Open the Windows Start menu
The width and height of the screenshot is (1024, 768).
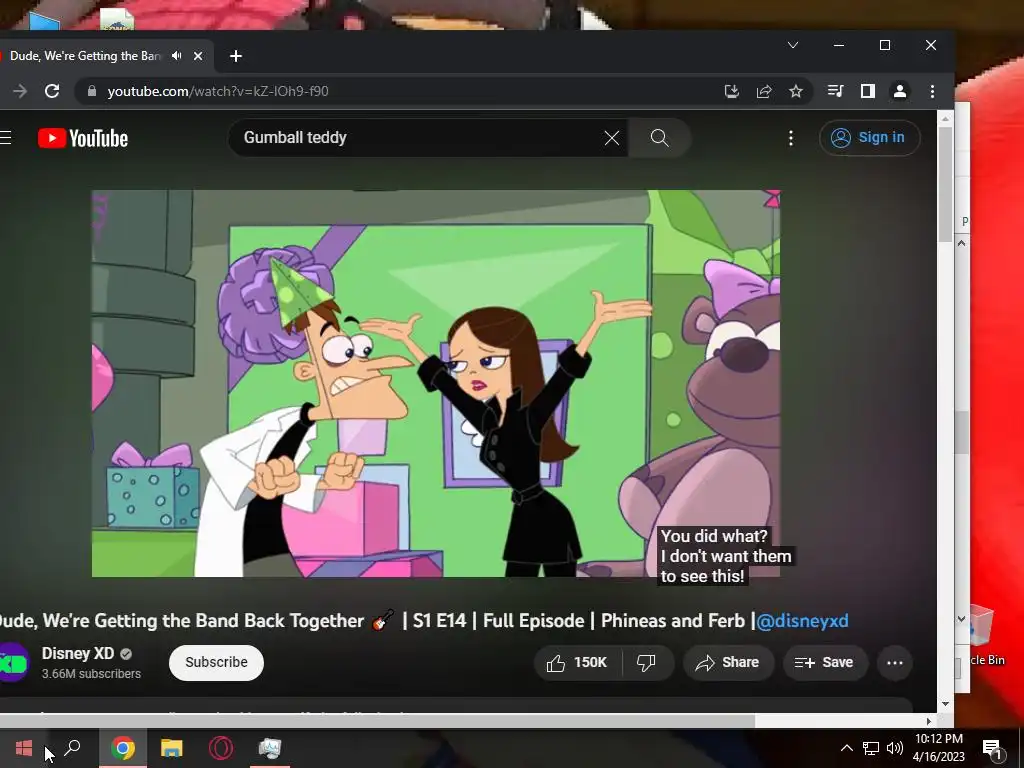(x=24, y=748)
